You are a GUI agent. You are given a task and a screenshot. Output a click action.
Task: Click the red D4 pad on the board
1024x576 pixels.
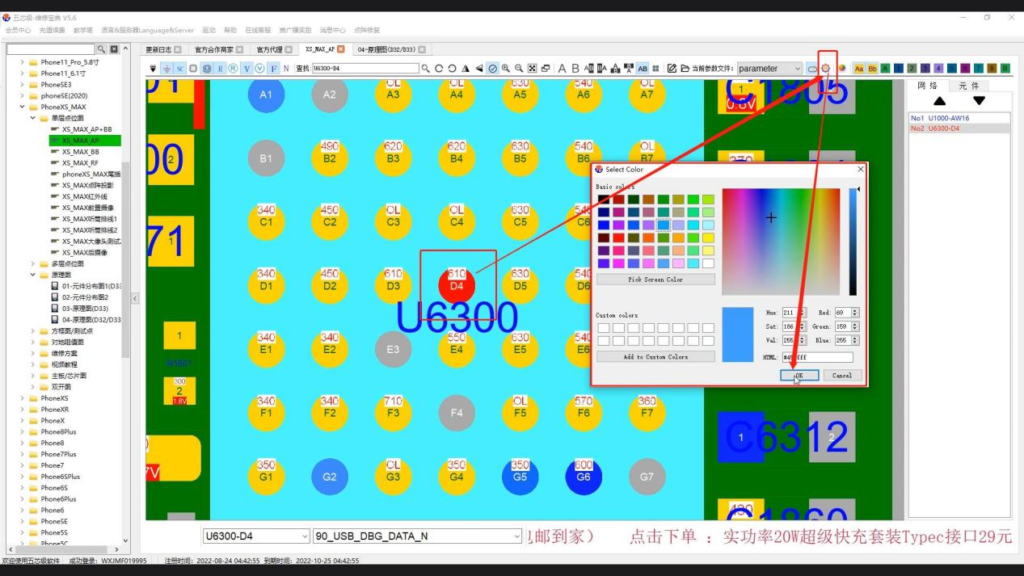click(x=456, y=285)
